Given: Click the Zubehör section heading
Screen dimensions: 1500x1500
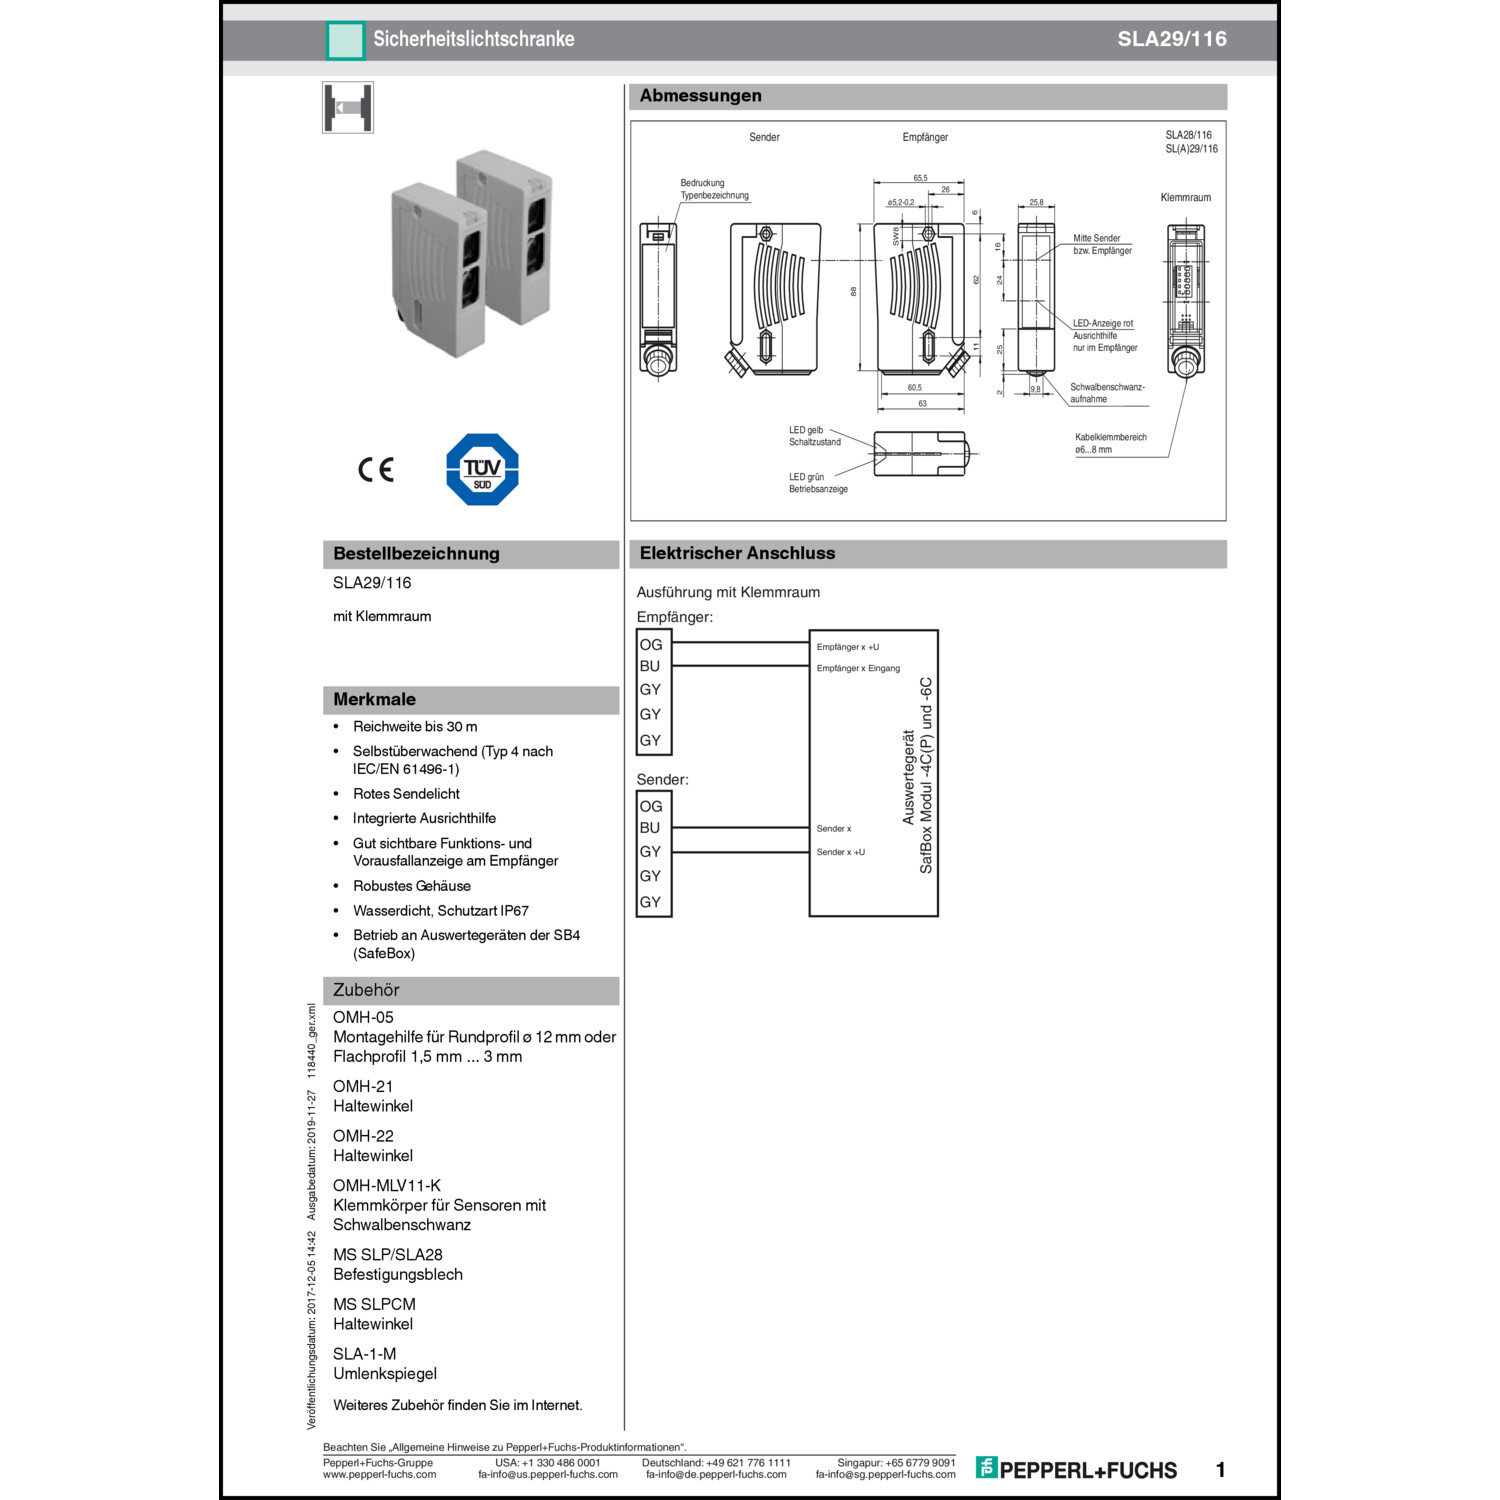Looking at the screenshot, I should pyautogui.click(x=366, y=990).
